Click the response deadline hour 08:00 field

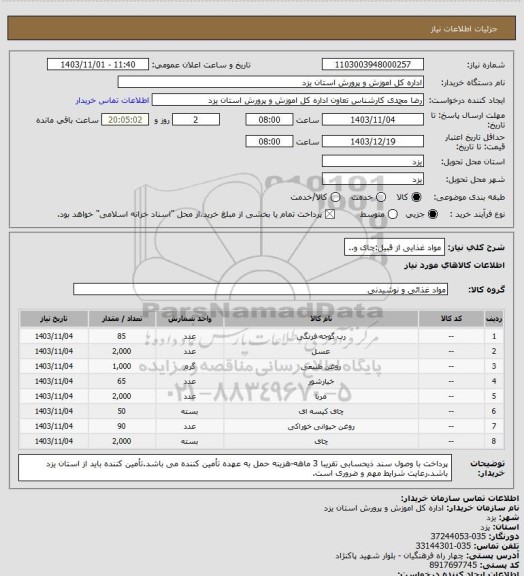click(x=269, y=120)
